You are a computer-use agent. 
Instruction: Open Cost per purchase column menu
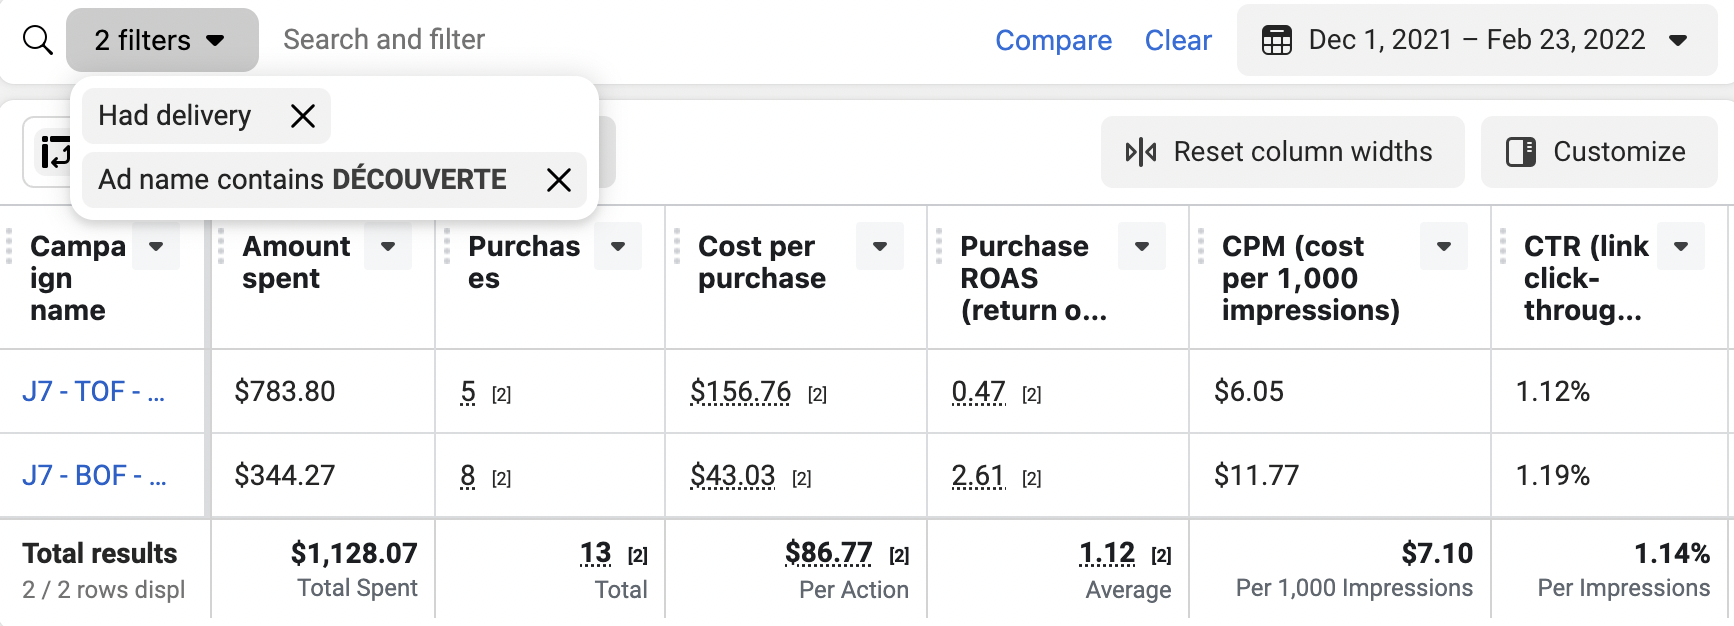click(x=880, y=246)
